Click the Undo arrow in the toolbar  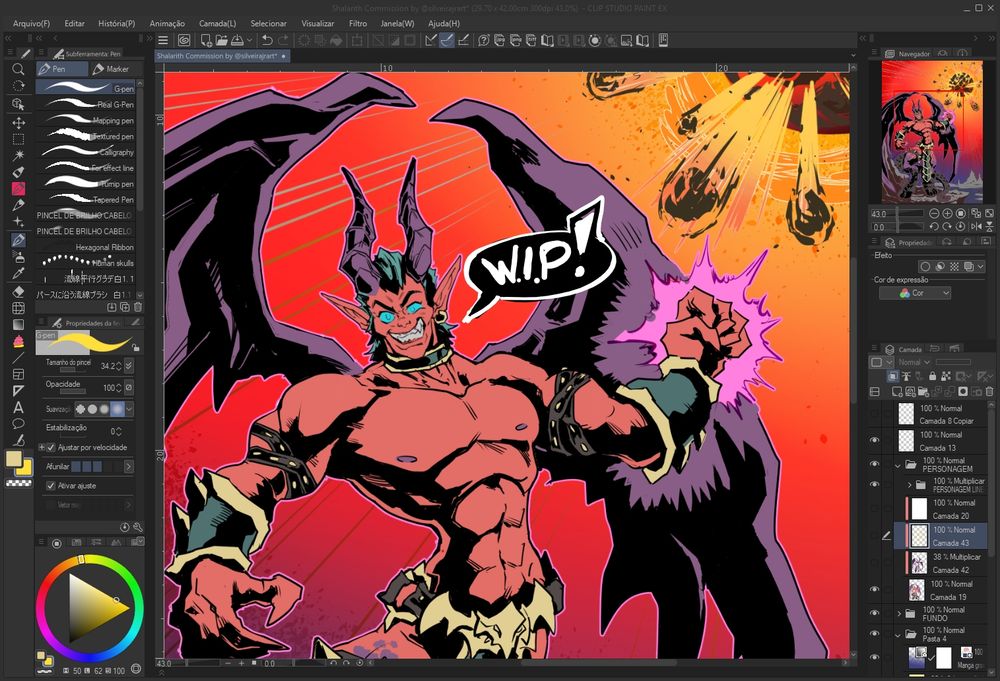coord(267,40)
